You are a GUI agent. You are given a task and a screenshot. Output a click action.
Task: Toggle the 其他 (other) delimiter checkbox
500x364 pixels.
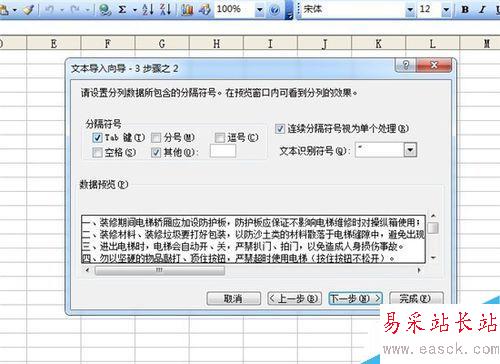(x=156, y=152)
